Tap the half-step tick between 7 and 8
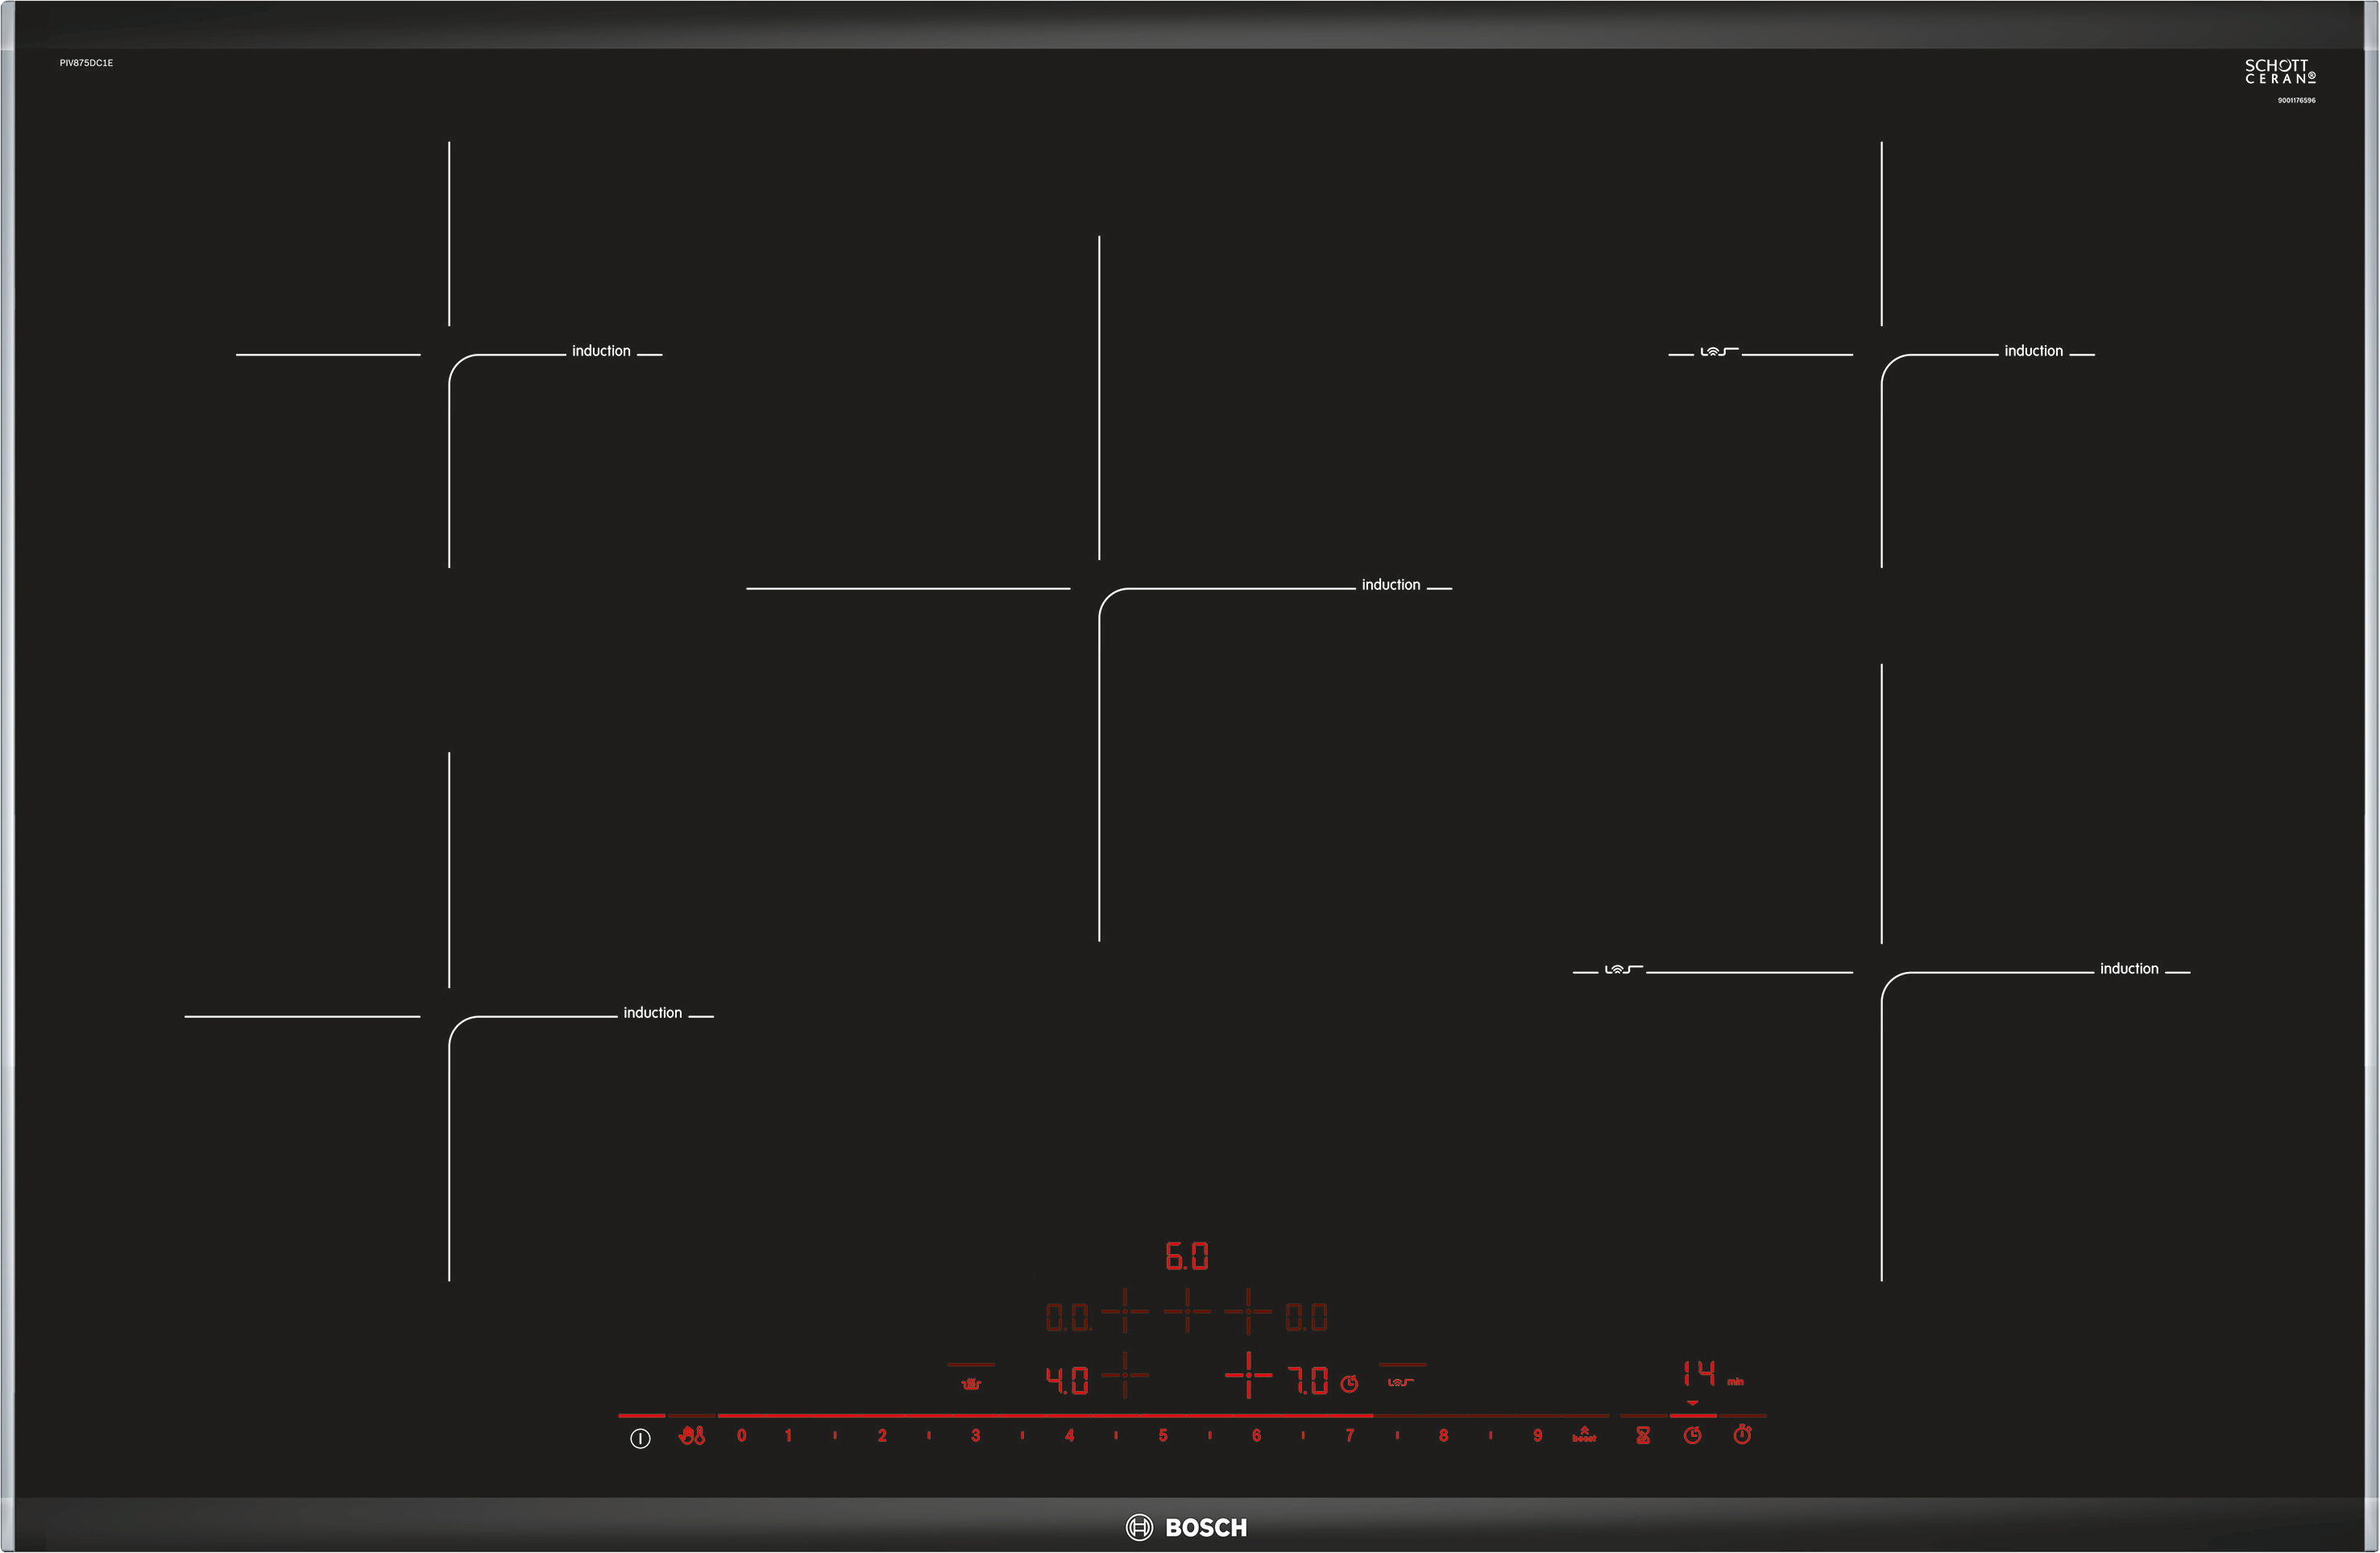The height and width of the screenshot is (1553, 2380). (1397, 1436)
